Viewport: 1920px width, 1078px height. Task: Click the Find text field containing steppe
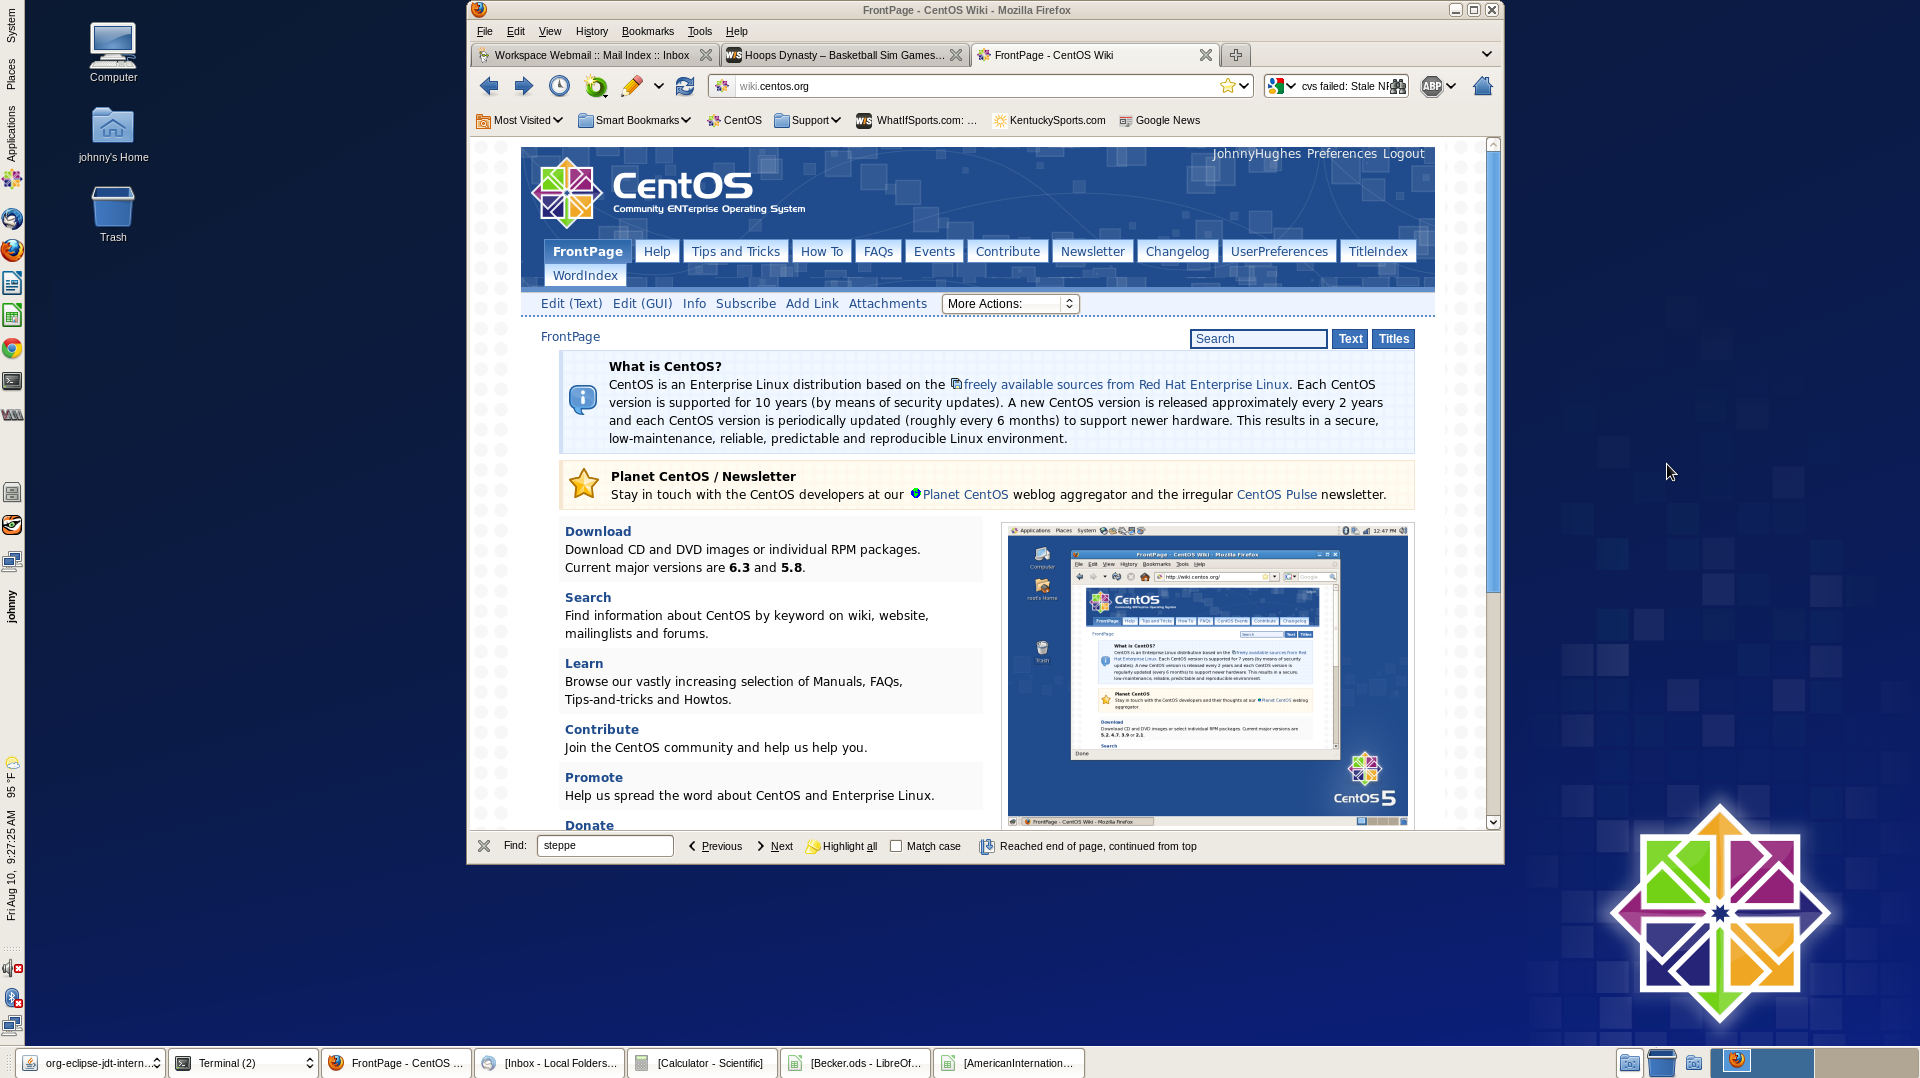(605, 846)
